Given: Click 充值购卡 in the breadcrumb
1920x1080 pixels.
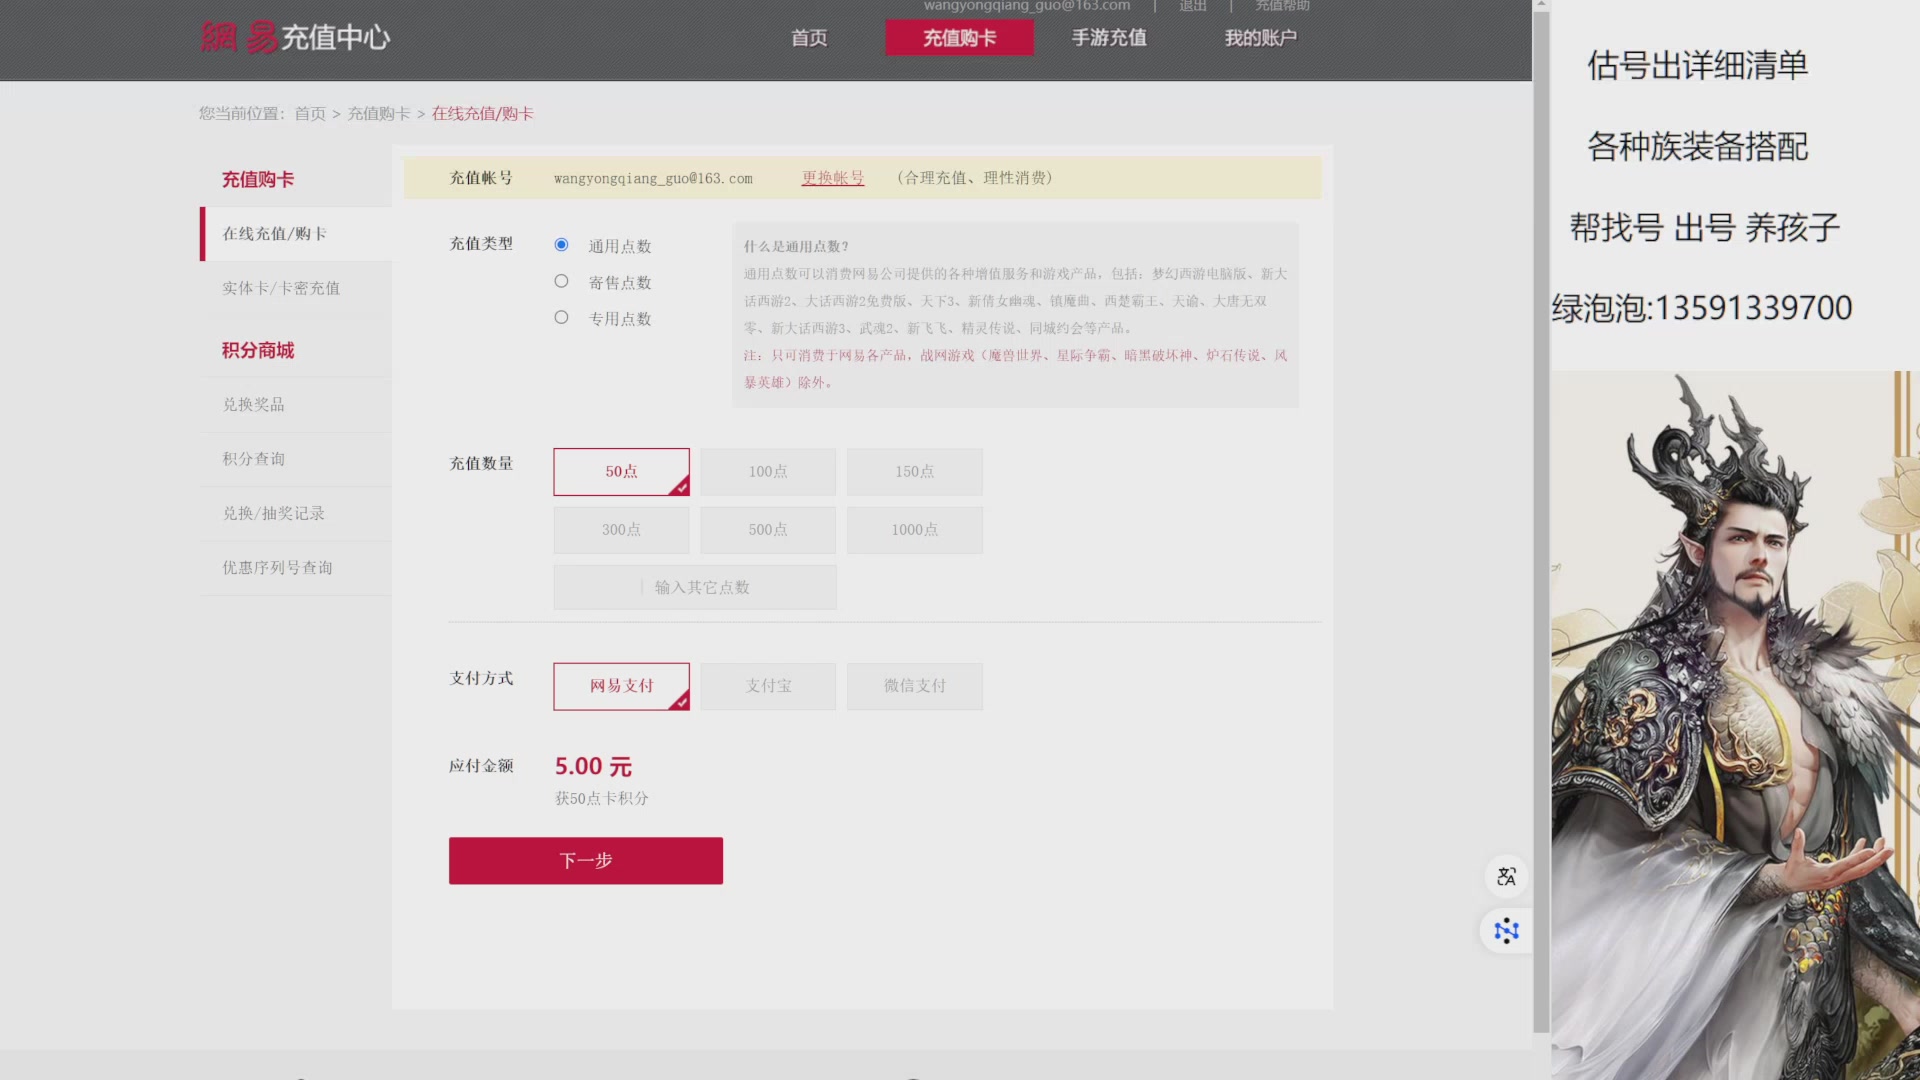Looking at the screenshot, I should (x=379, y=114).
